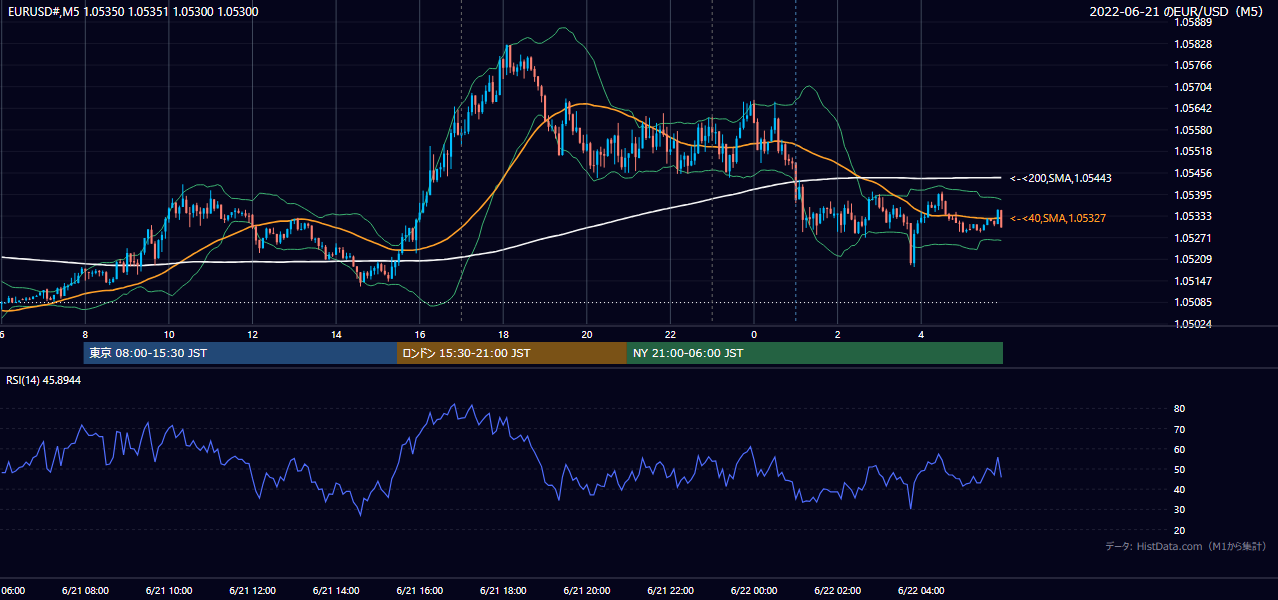Click price axis label 1.05333
The height and width of the screenshot is (600, 1278).
point(1193,216)
